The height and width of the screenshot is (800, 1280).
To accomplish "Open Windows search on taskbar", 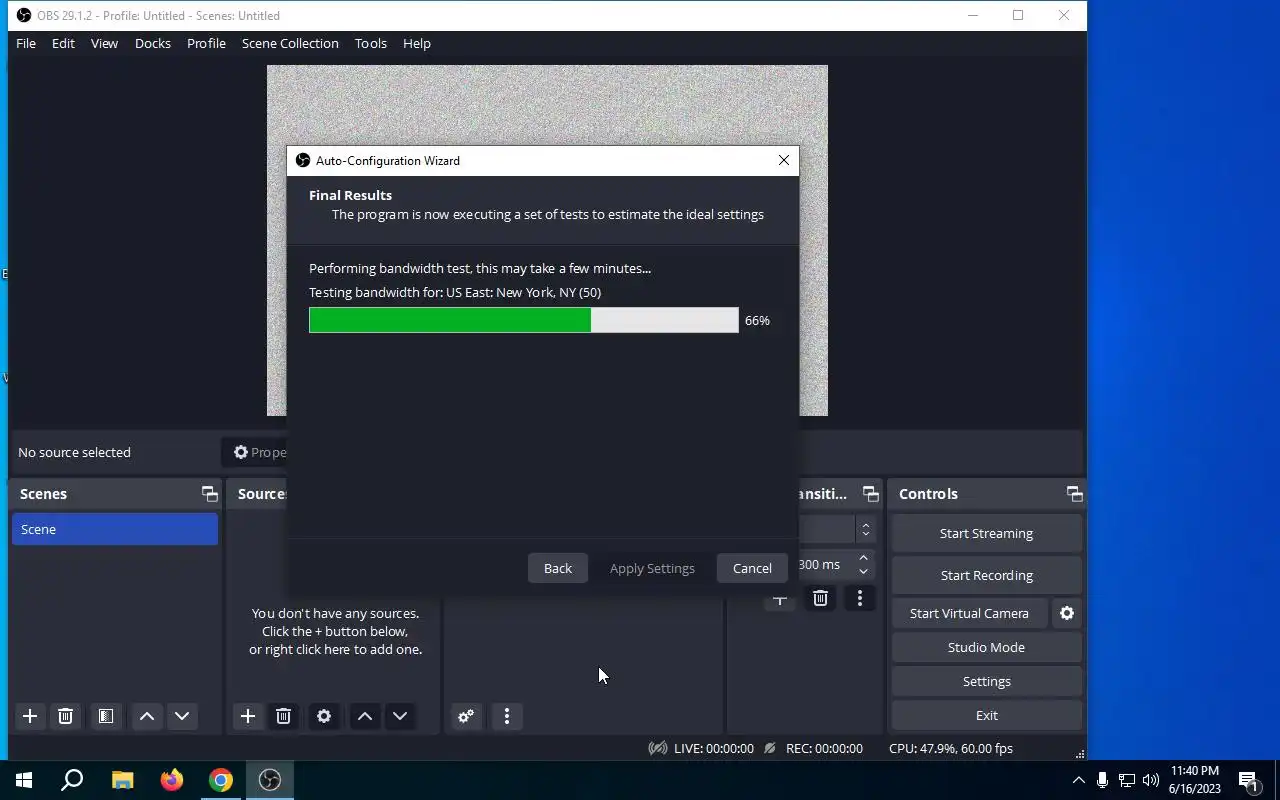I will (x=72, y=780).
